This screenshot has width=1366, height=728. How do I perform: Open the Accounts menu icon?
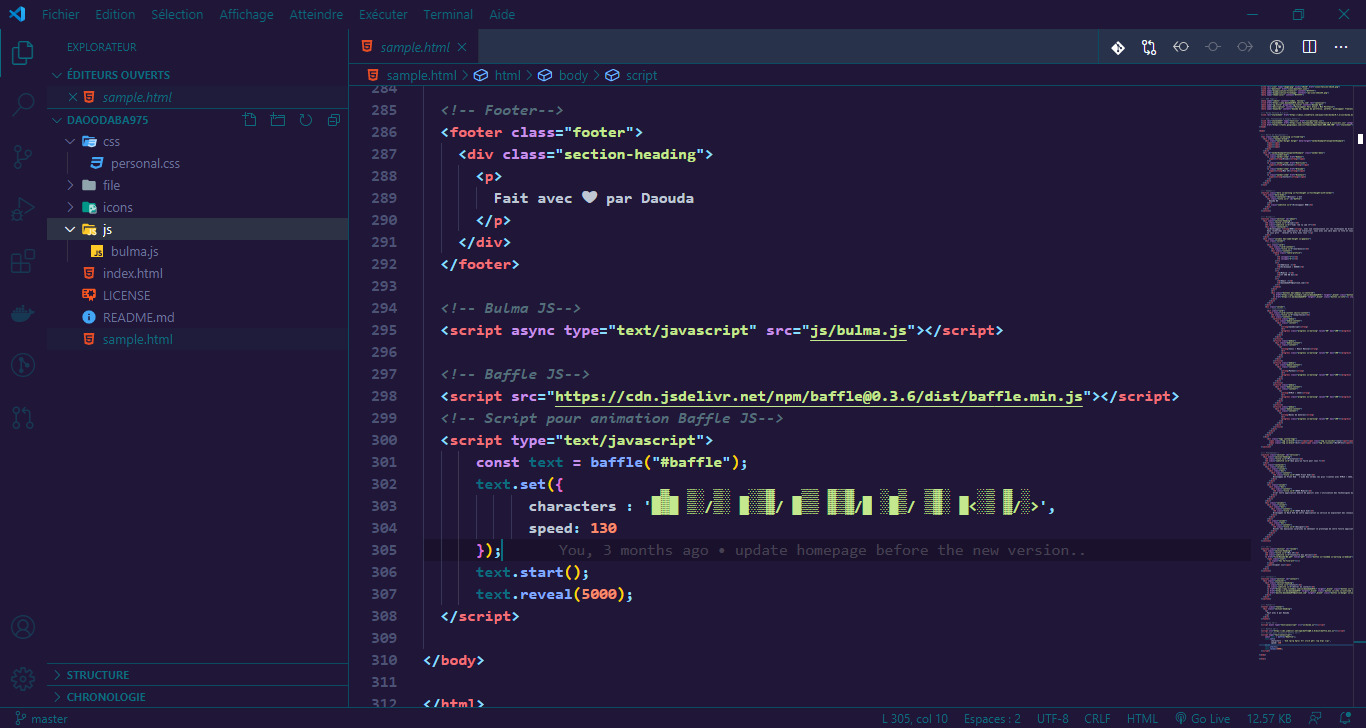[22, 628]
